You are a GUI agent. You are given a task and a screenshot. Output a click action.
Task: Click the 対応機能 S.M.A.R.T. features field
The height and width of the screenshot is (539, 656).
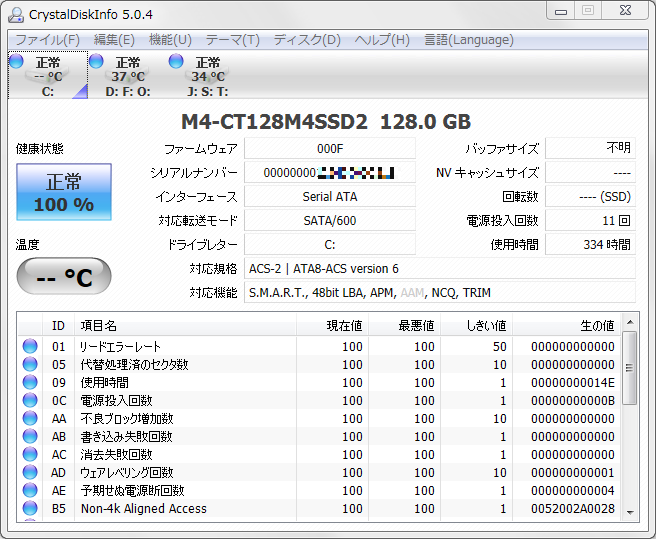pos(440,292)
